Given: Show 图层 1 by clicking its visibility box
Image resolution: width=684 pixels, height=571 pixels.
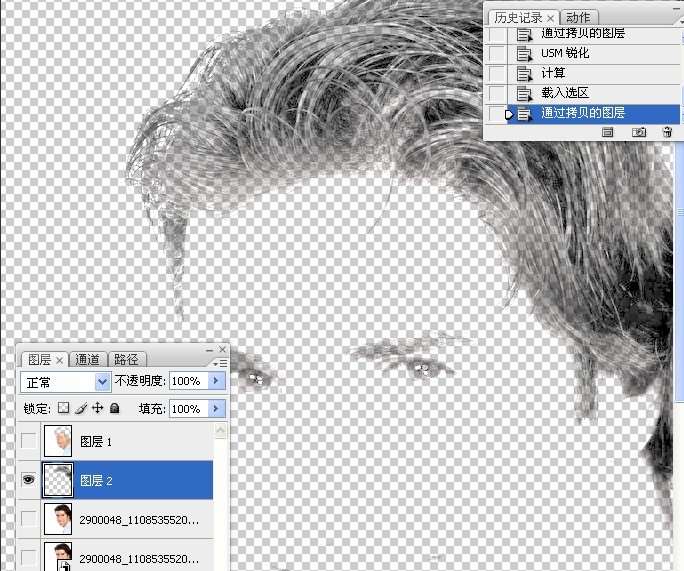Looking at the screenshot, I should point(28,441).
